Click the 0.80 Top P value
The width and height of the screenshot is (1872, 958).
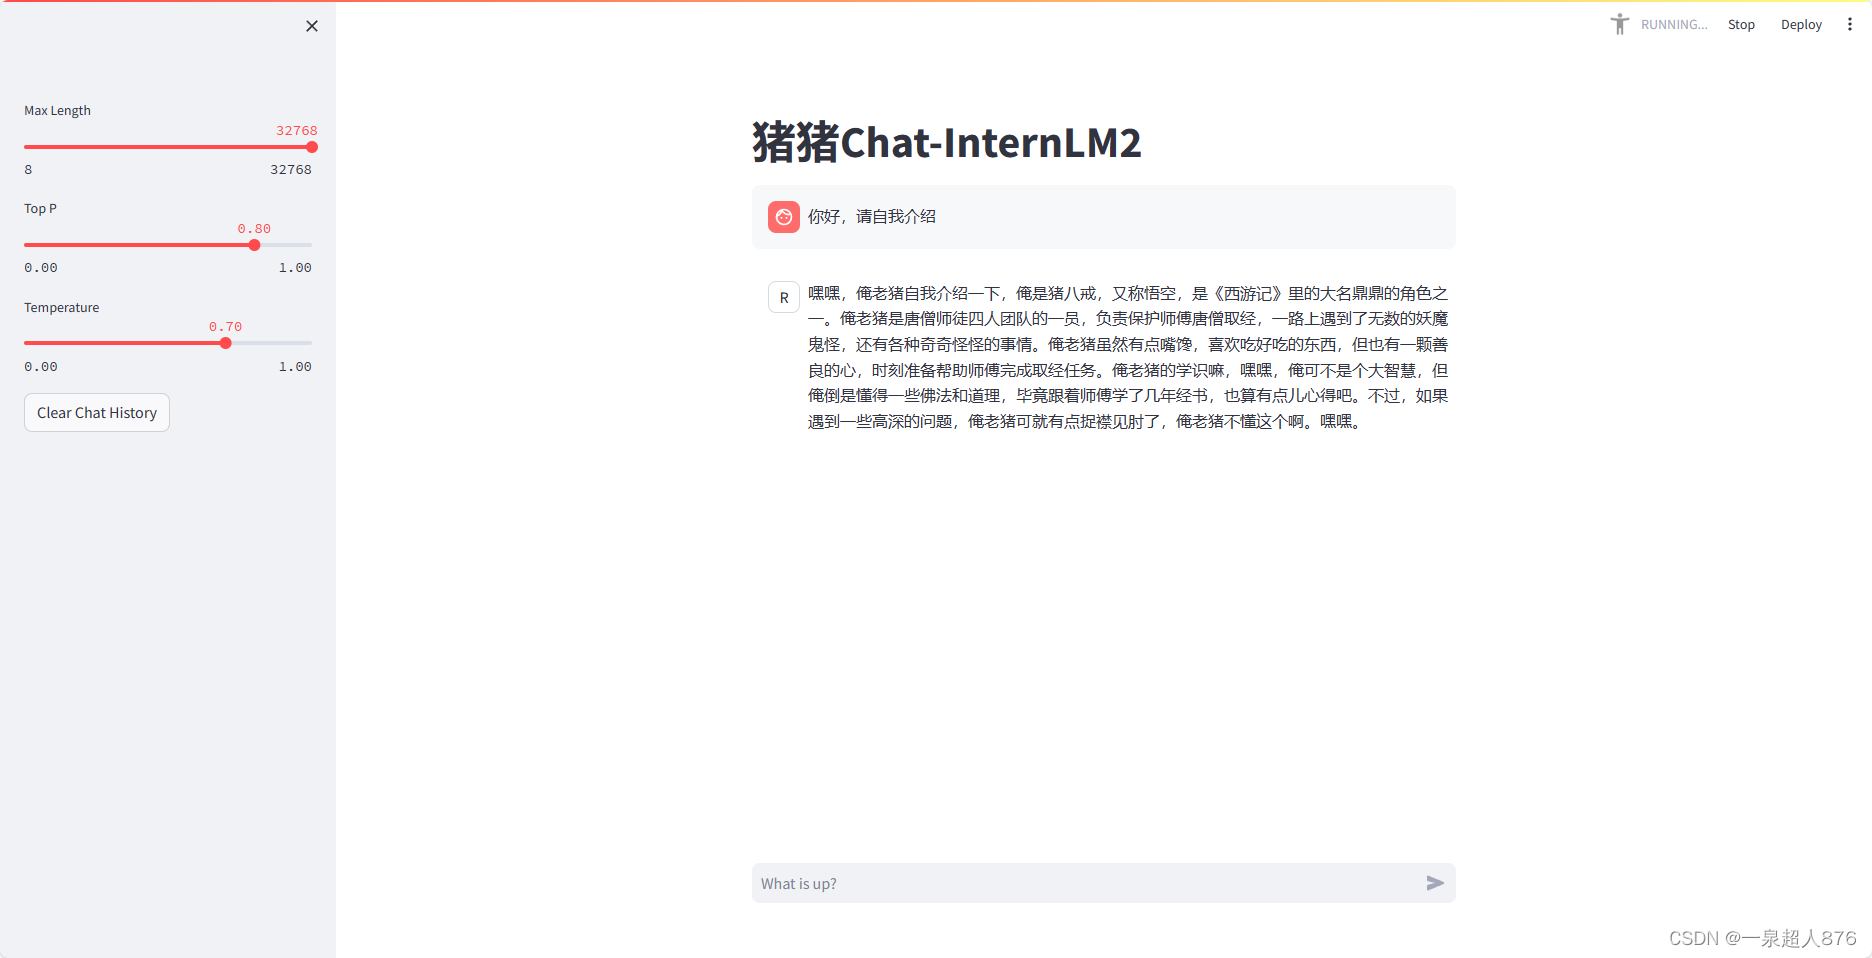(254, 228)
